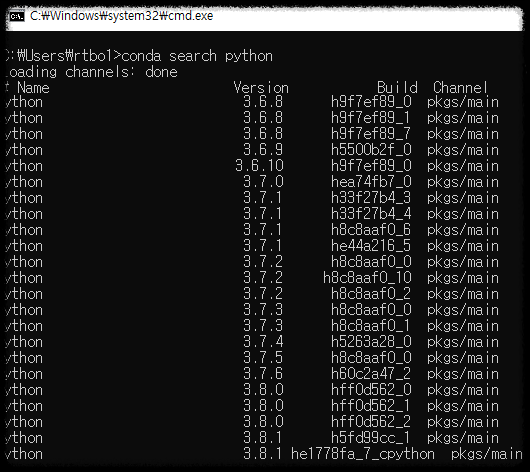Select build string h5fd99cc_1
530x472 pixels.
click(x=371, y=438)
